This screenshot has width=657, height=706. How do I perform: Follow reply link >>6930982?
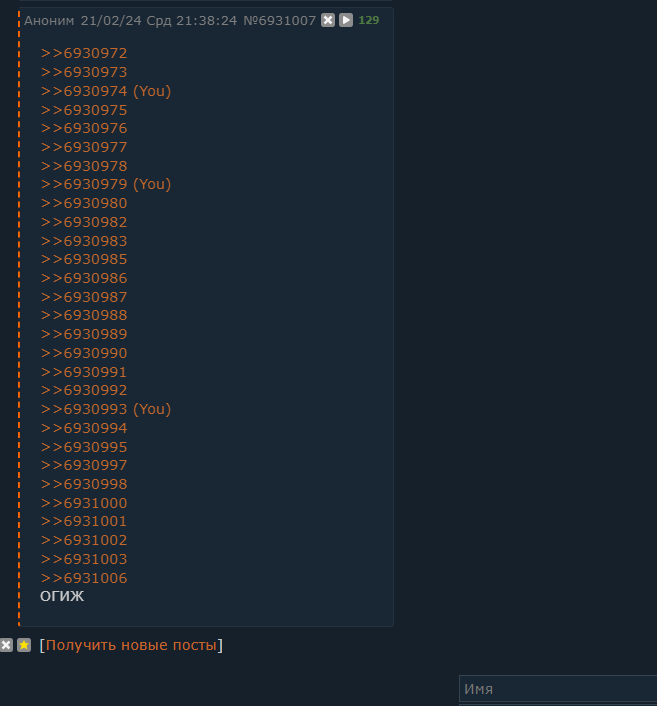point(84,222)
